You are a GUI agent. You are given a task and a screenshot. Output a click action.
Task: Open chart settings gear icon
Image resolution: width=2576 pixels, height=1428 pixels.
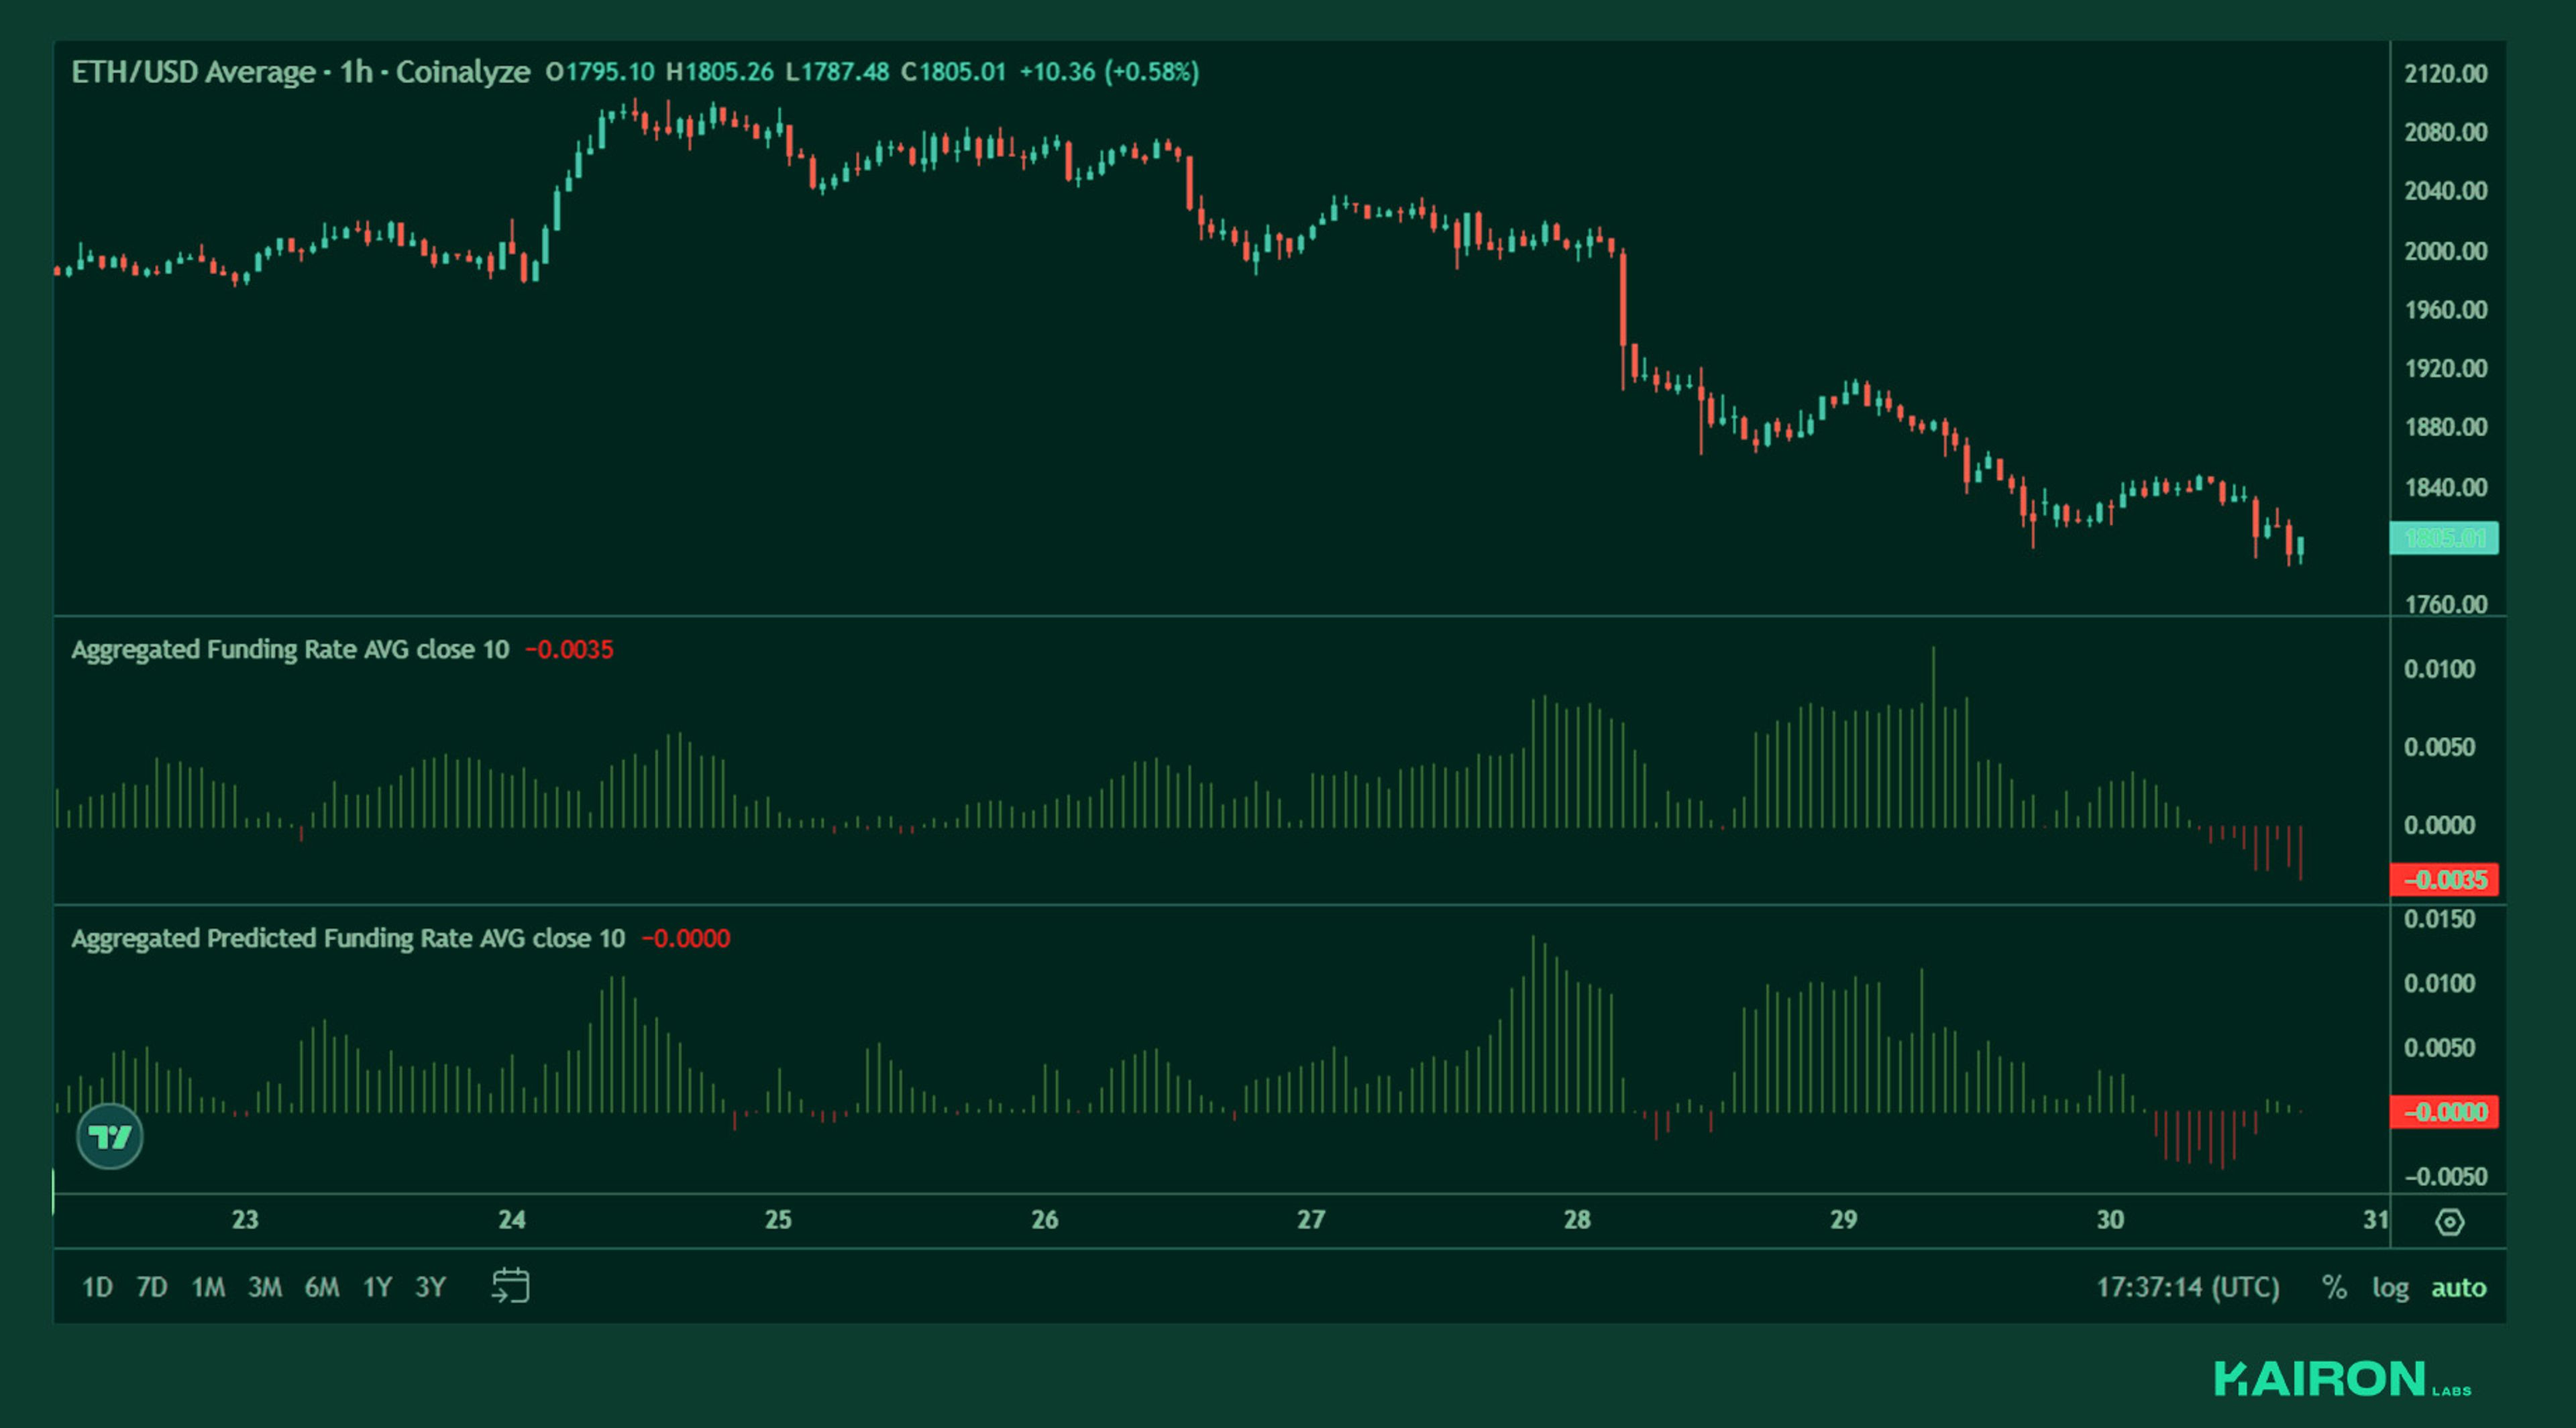(x=2449, y=1221)
